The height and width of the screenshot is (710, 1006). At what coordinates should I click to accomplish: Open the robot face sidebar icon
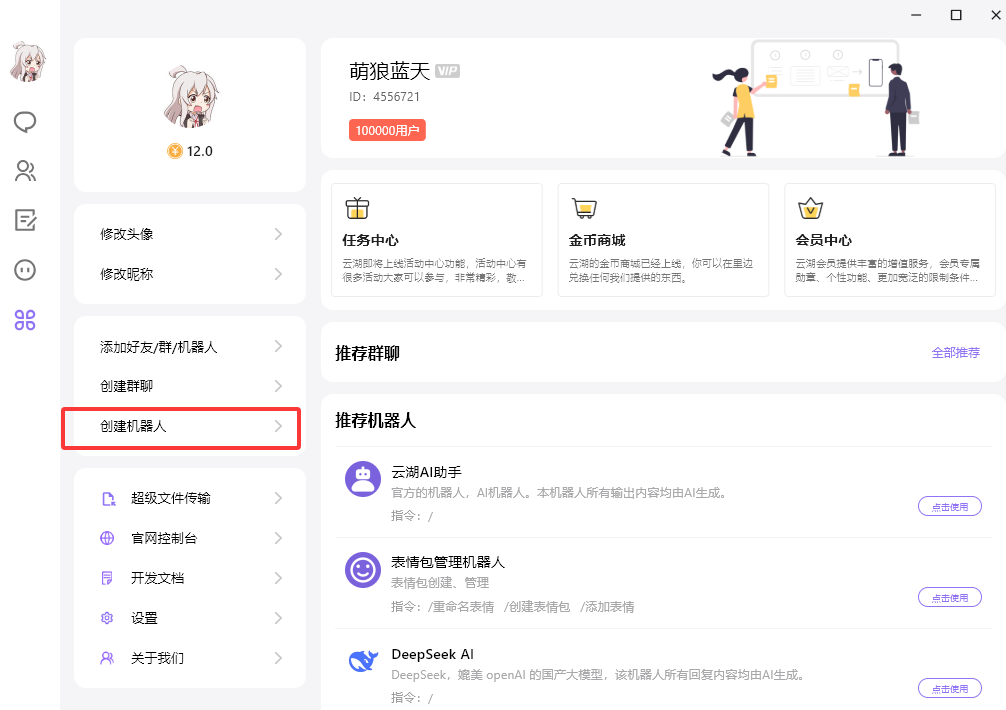click(25, 270)
